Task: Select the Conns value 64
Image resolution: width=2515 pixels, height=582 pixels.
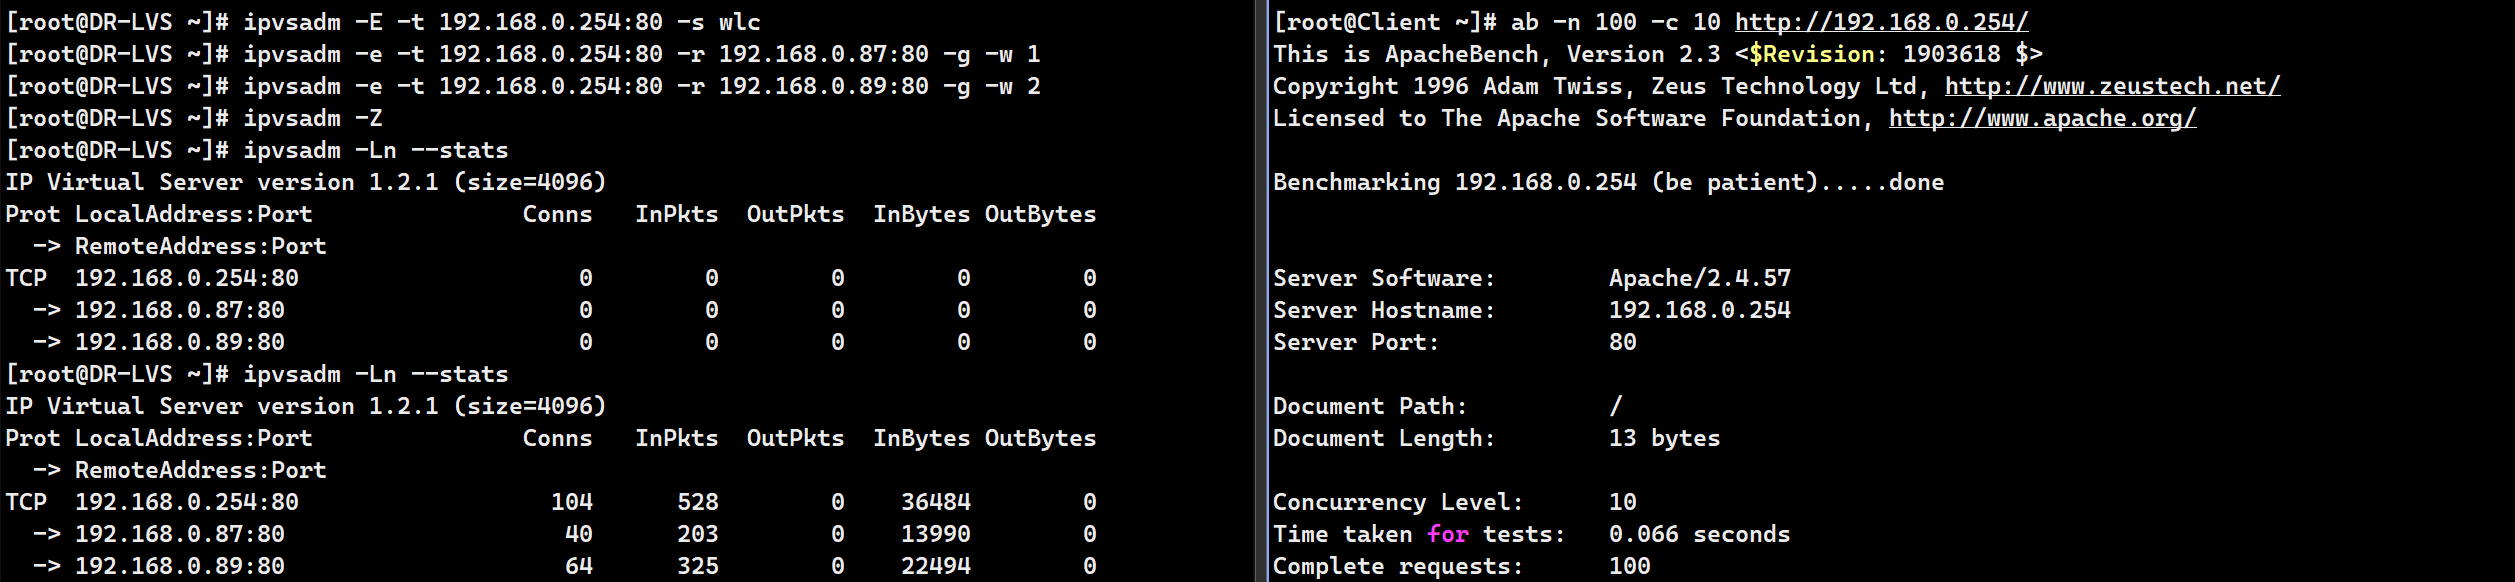Action: coord(579,566)
